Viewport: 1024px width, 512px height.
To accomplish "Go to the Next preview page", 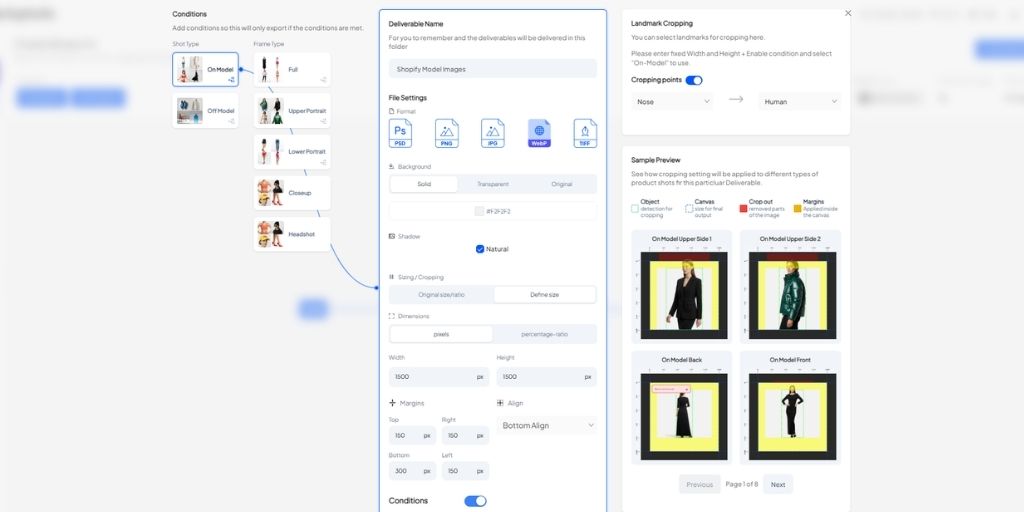I will coord(778,485).
